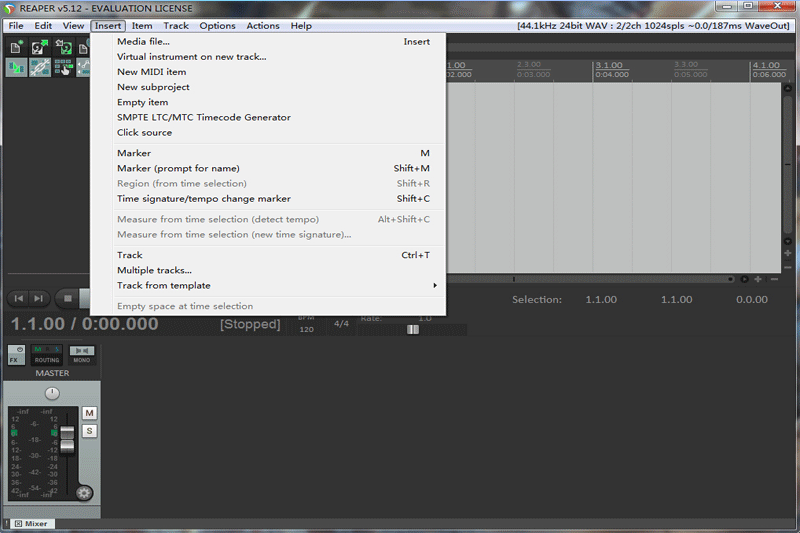Screen dimensions: 800x533
Task: Click the New Project toolbar icon
Action: [17, 47]
